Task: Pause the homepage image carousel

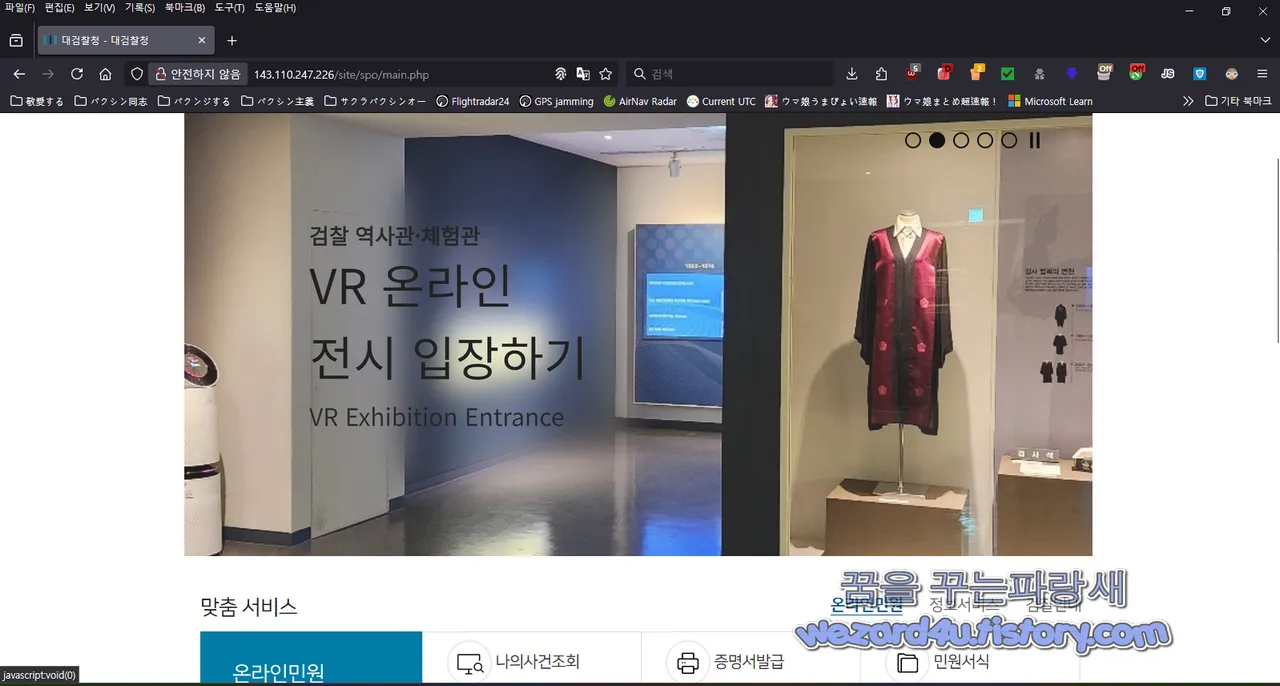Action: tap(1035, 140)
